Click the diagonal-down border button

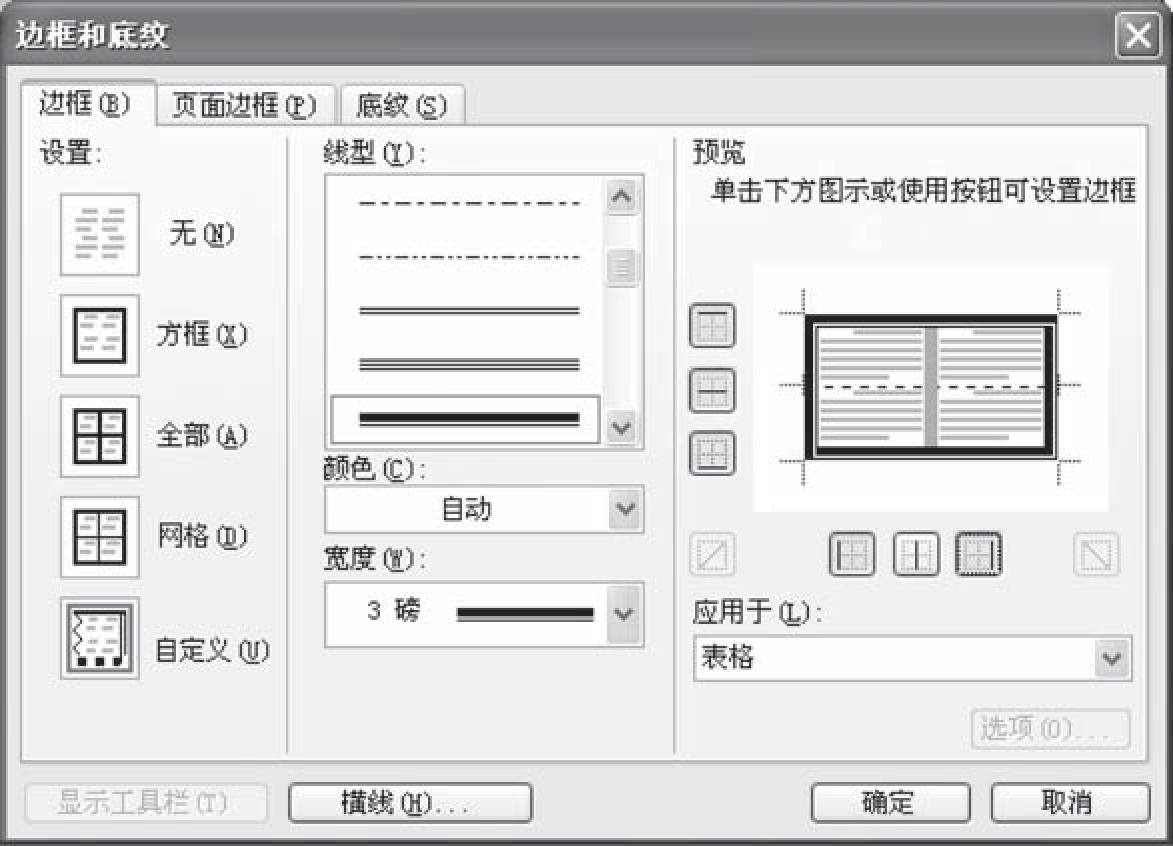(1096, 554)
